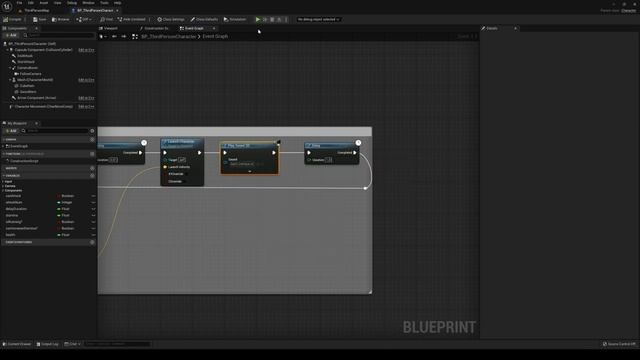Click Completed output pin on right Delay node
Screen dimensions: 640x360
click(x=355, y=153)
